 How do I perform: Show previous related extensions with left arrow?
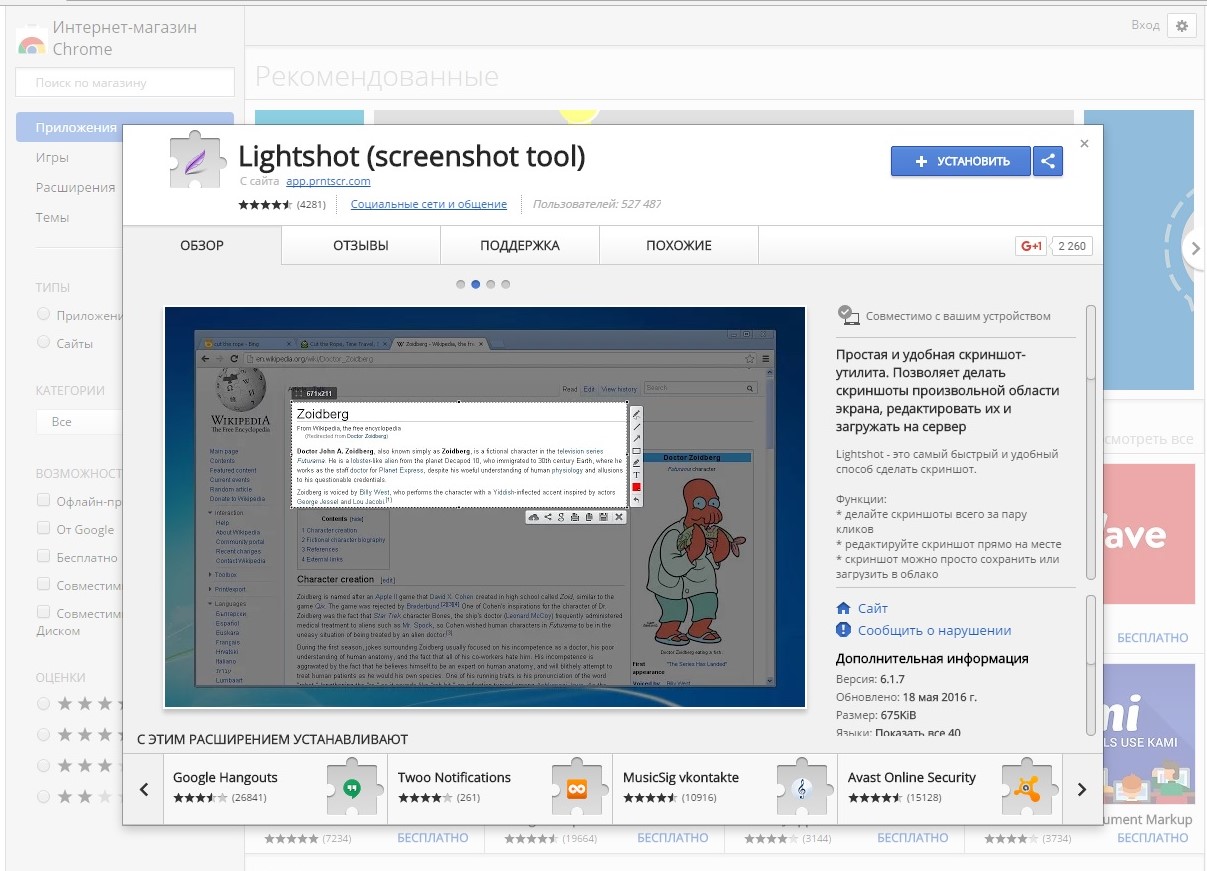coord(144,789)
